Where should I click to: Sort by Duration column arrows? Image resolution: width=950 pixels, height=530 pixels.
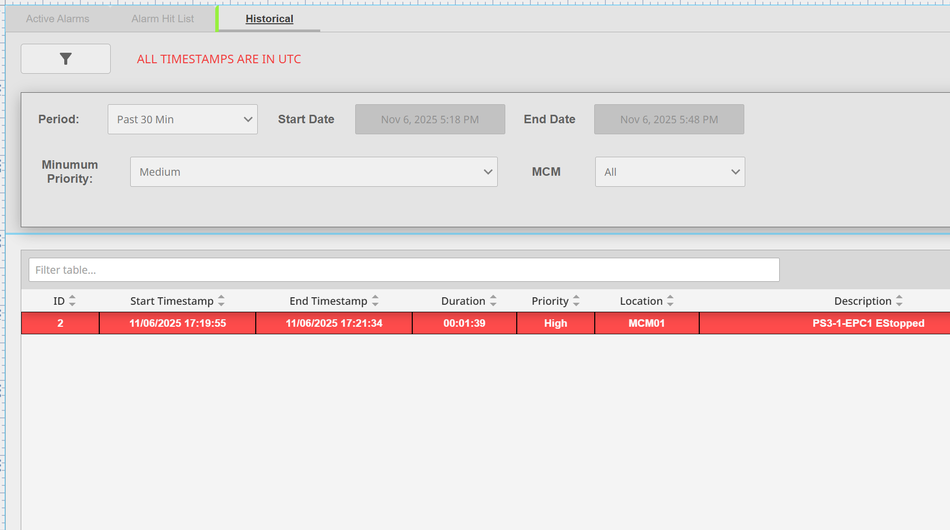point(493,301)
